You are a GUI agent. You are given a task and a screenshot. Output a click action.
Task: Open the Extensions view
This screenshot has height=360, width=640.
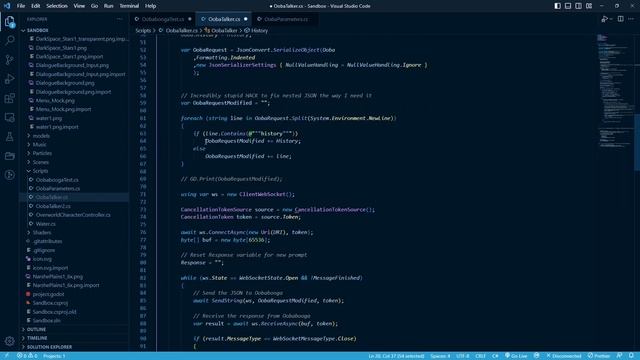pos(10,98)
